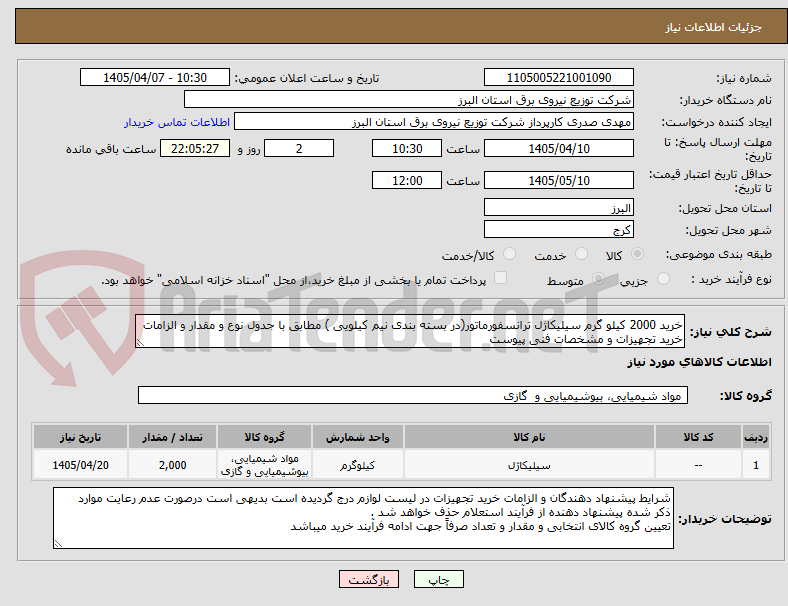The image size is (788, 606).
Task: Click the تعداد / مقدار column header
Action: [172, 437]
